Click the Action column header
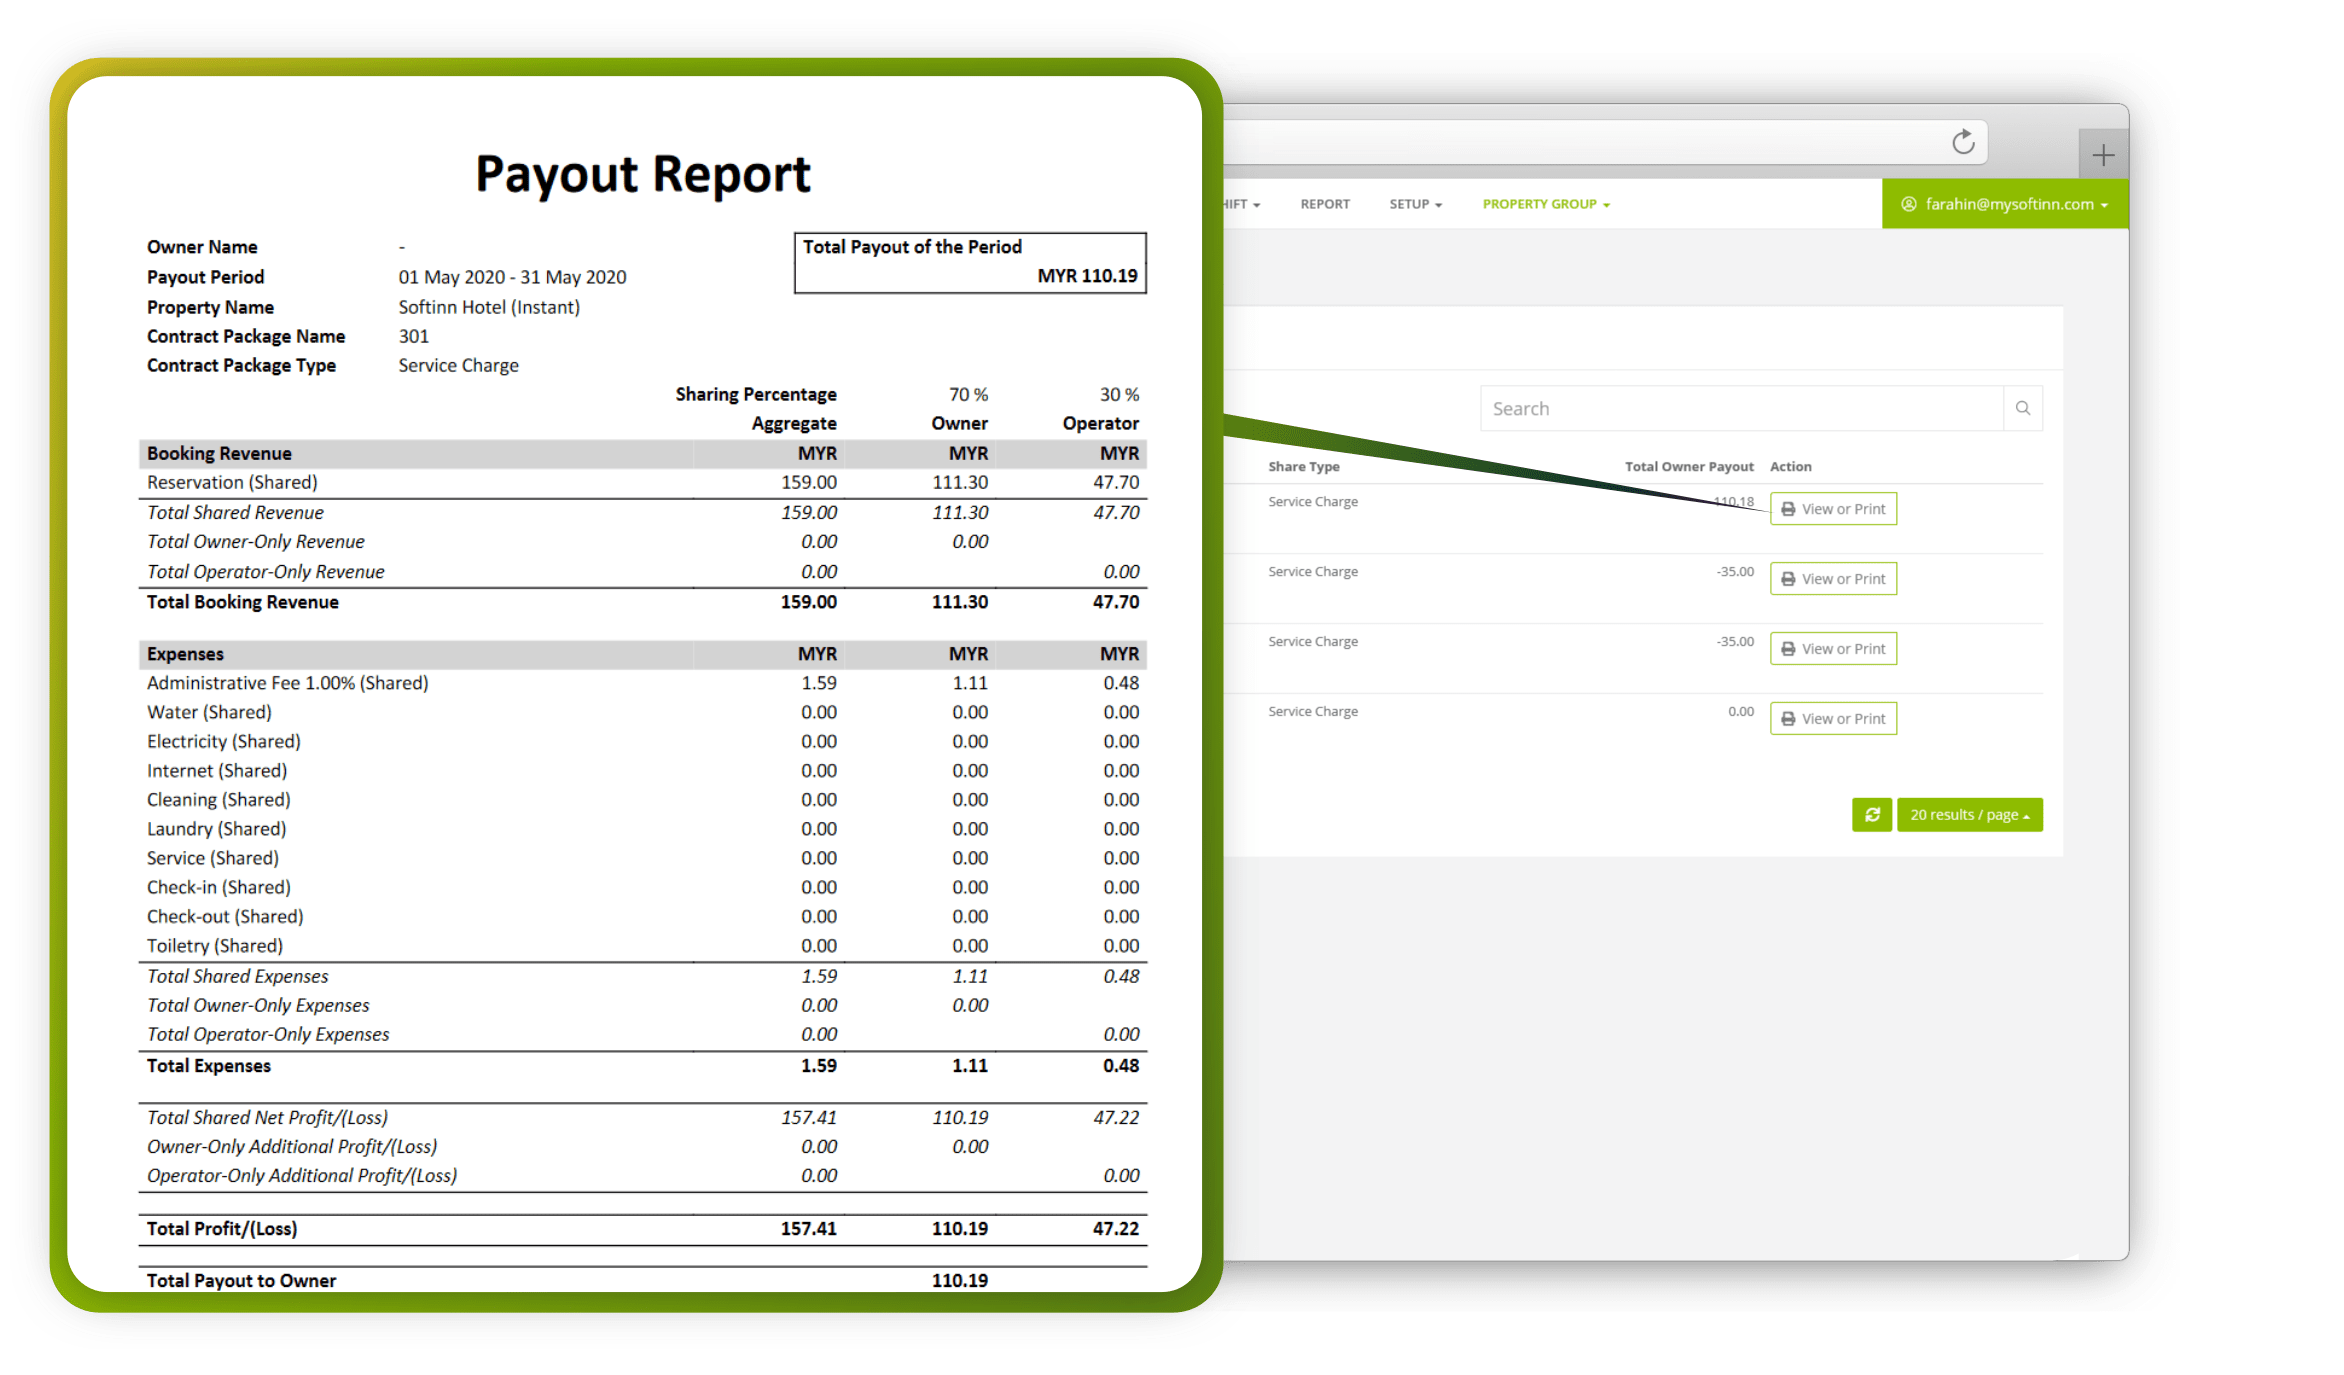Screen dimensions: 2344x1375 tap(1790, 467)
